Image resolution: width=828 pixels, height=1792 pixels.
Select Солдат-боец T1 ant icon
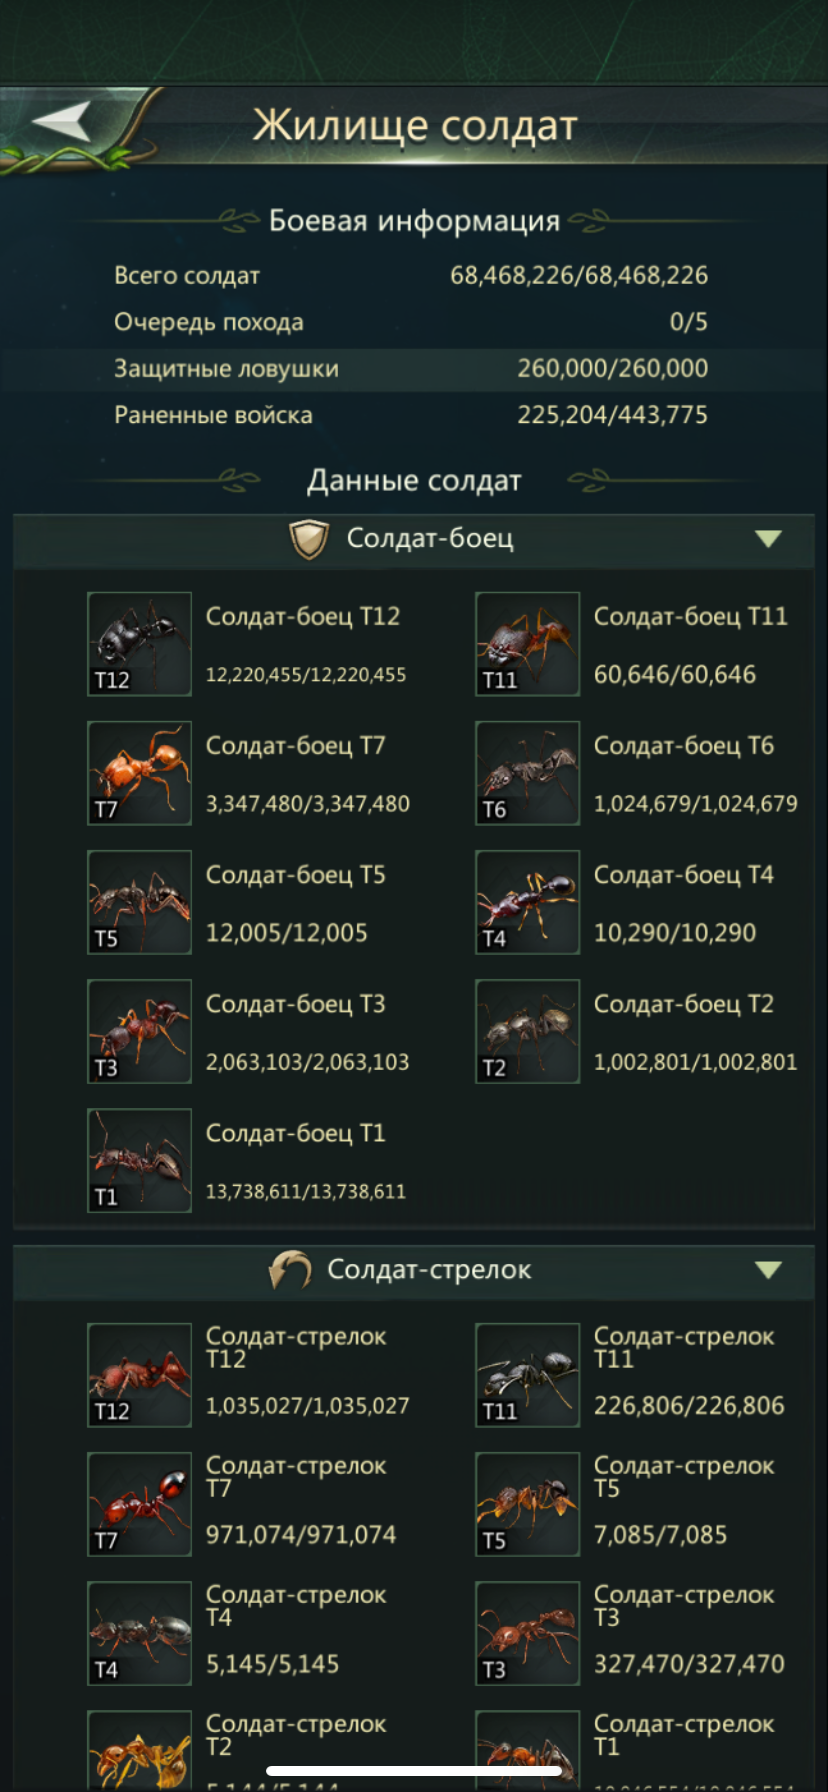pyautogui.click(x=139, y=1160)
